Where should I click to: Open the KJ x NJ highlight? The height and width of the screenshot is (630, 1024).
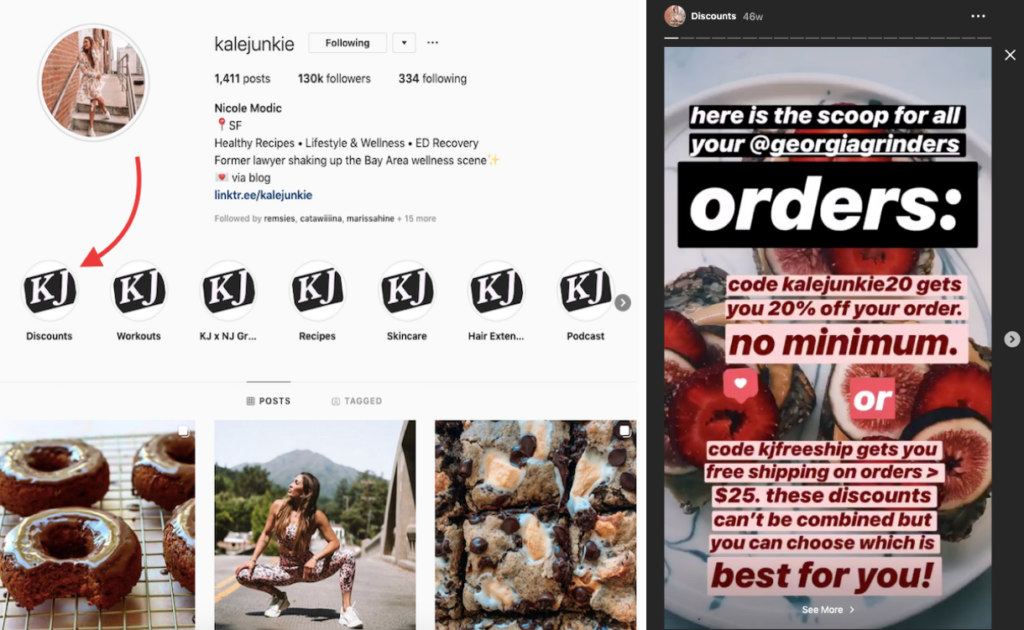(x=228, y=291)
